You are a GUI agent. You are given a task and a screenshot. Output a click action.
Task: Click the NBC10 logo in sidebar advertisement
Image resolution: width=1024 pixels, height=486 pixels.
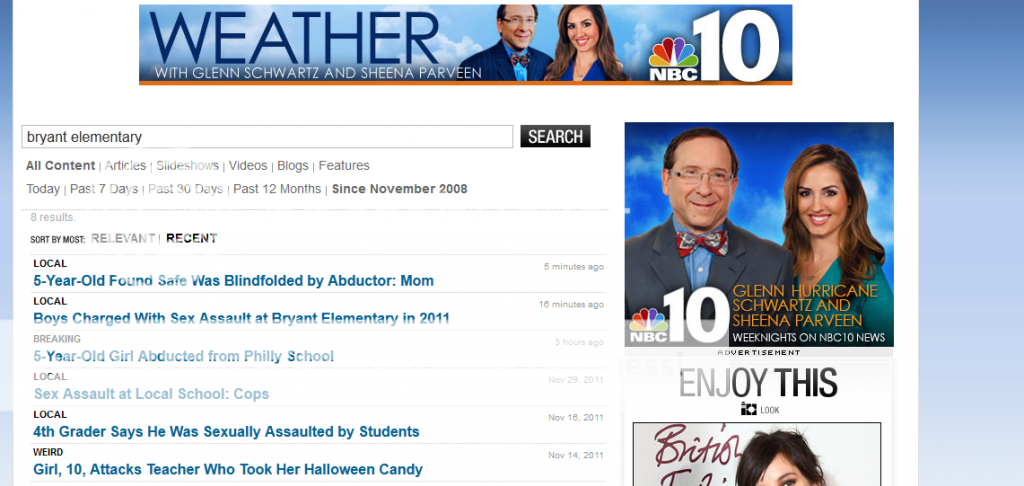(x=679, y=316)
